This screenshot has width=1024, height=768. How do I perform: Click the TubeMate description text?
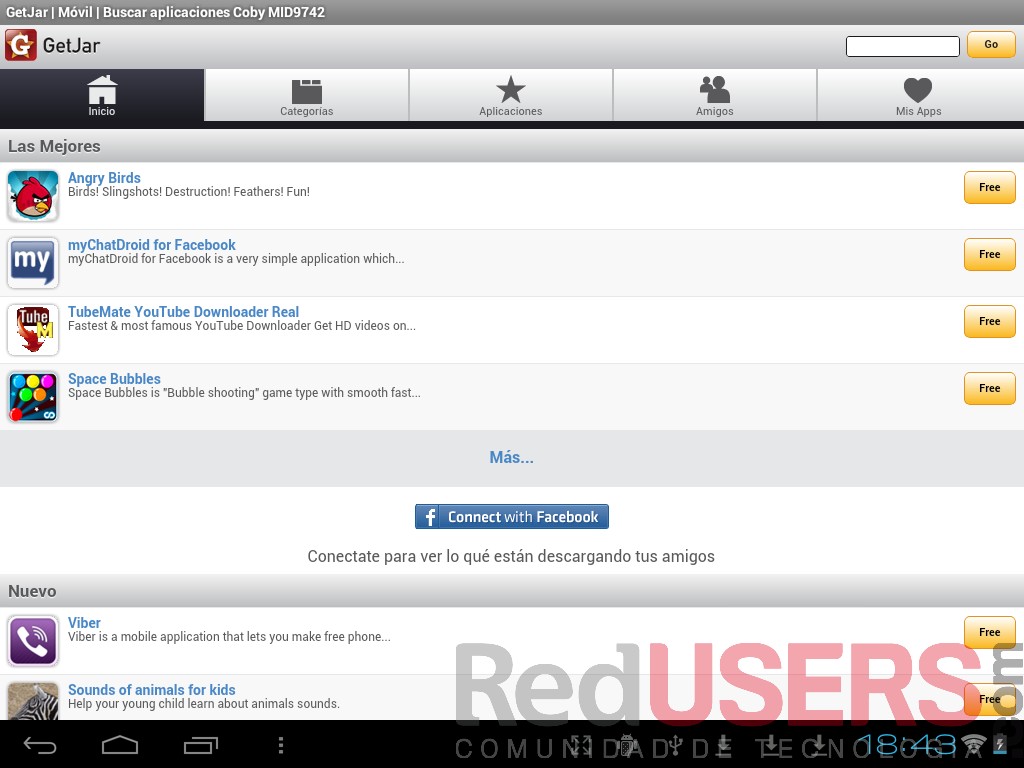click(242, 326)
